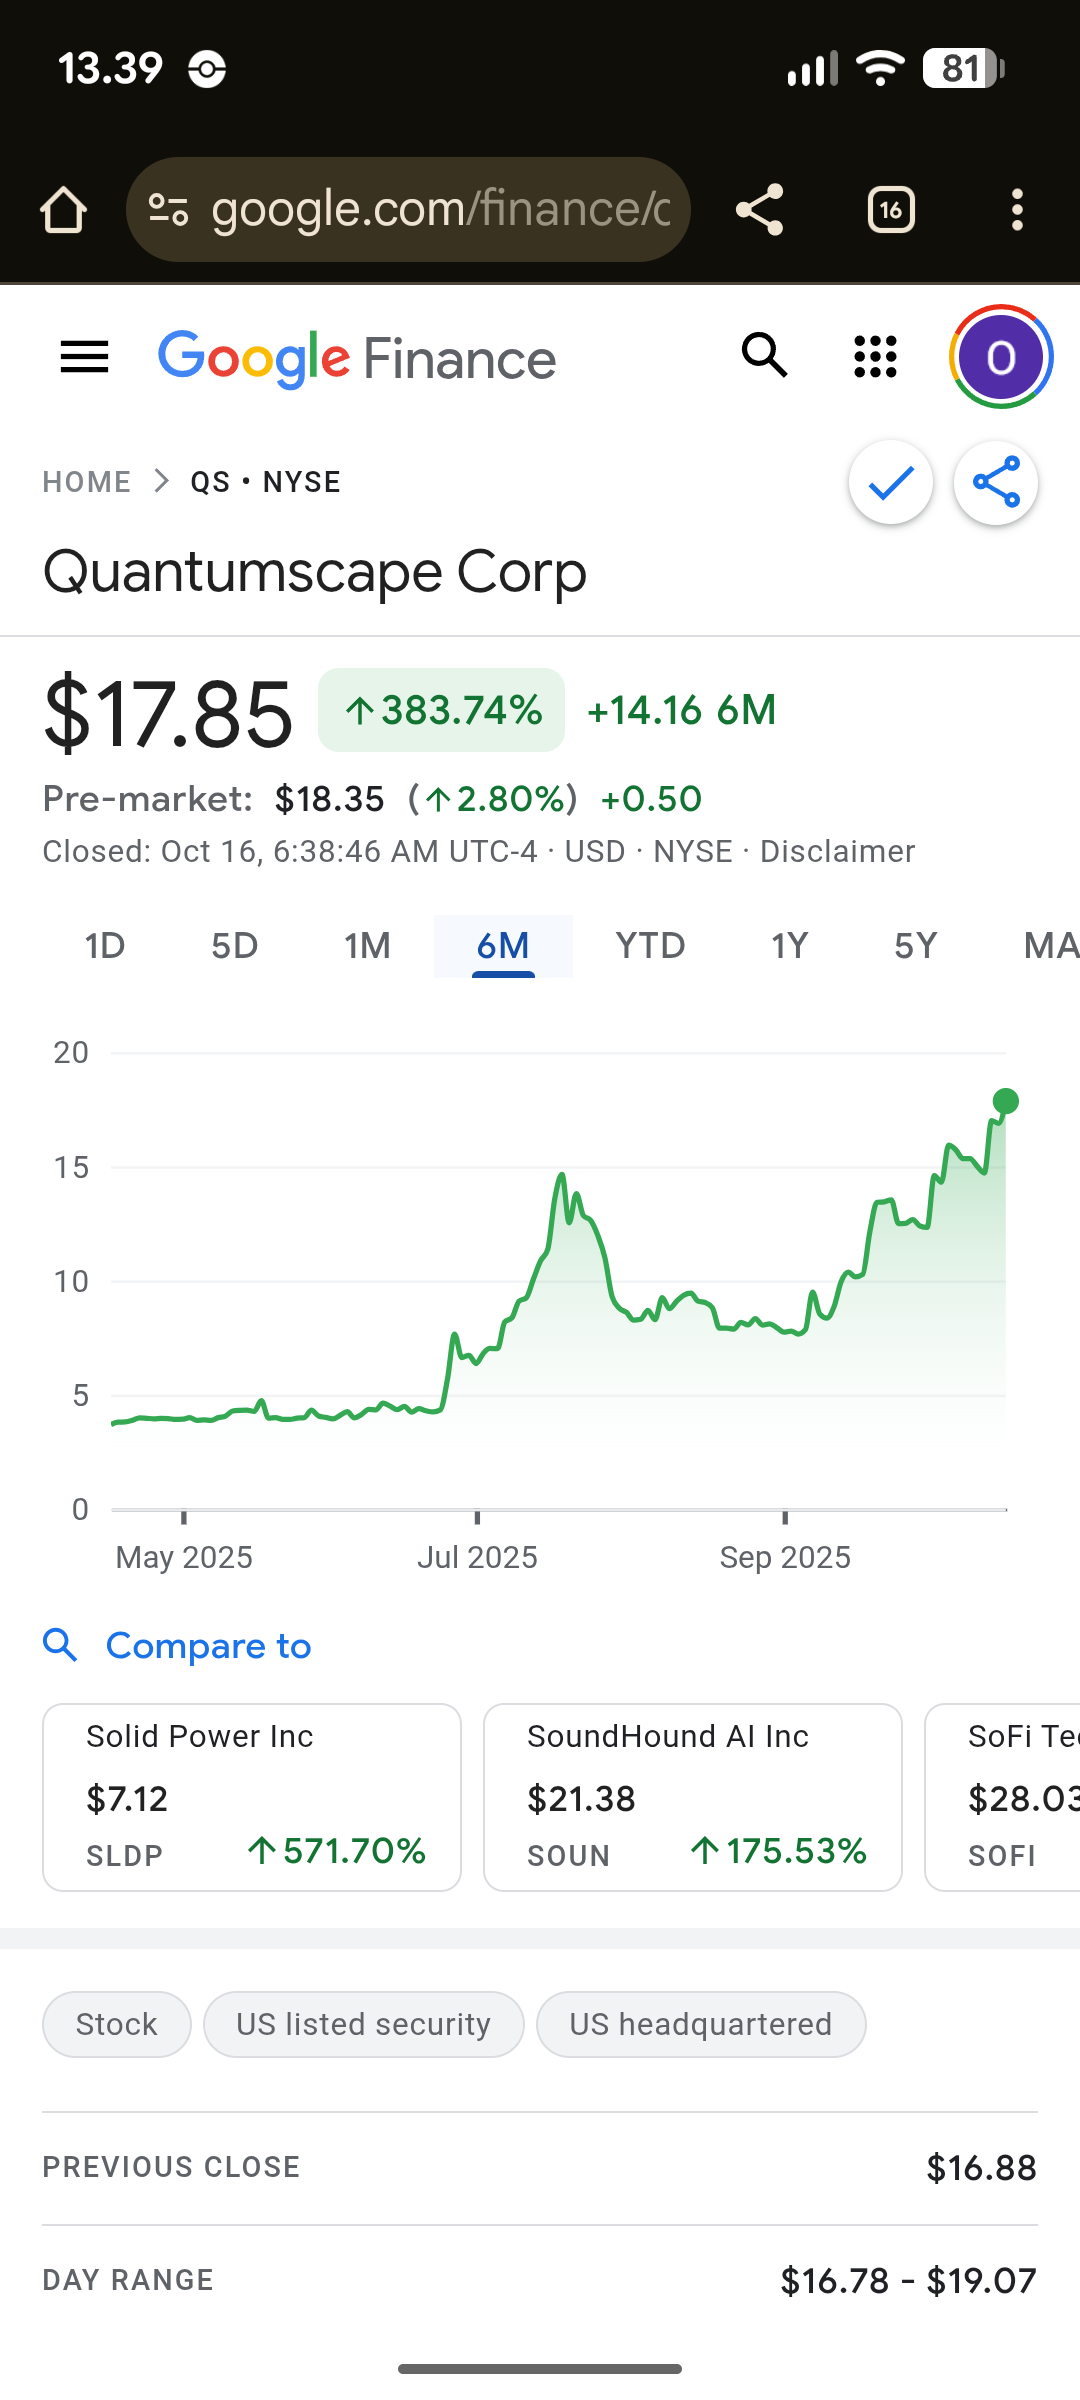This screenshot has height=2400, width=1080.
Task: Share the Quantumscape stock page
Action: point(996,483)
